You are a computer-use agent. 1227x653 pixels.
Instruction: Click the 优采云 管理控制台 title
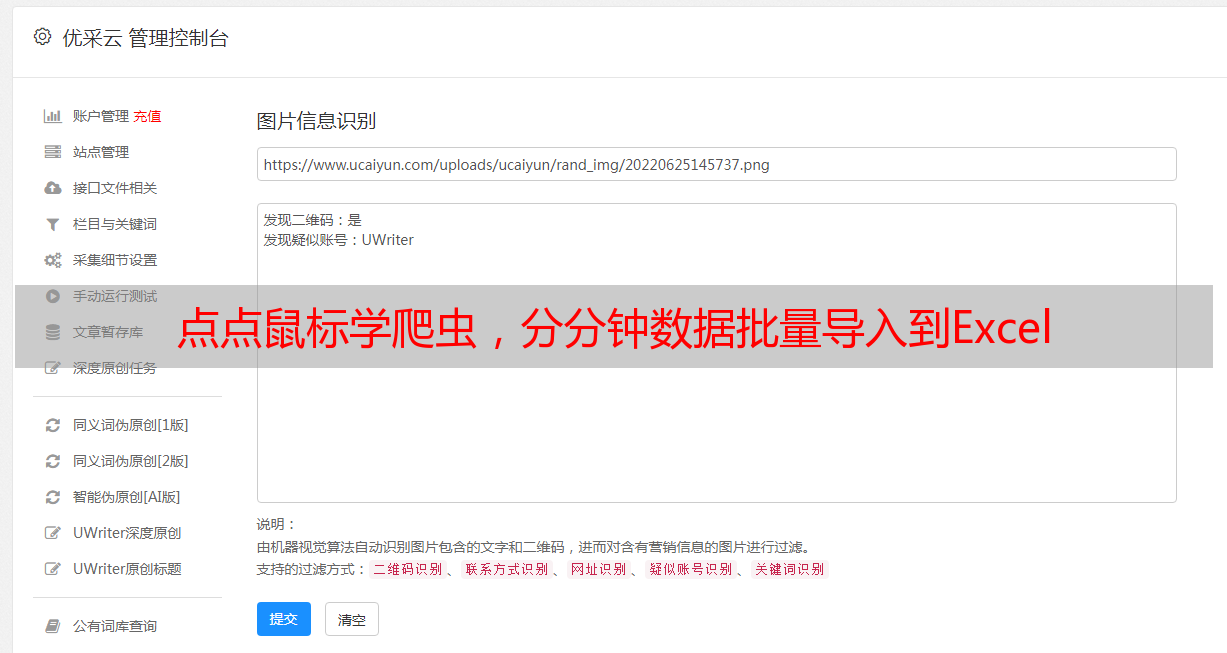(x=145, y=38)
